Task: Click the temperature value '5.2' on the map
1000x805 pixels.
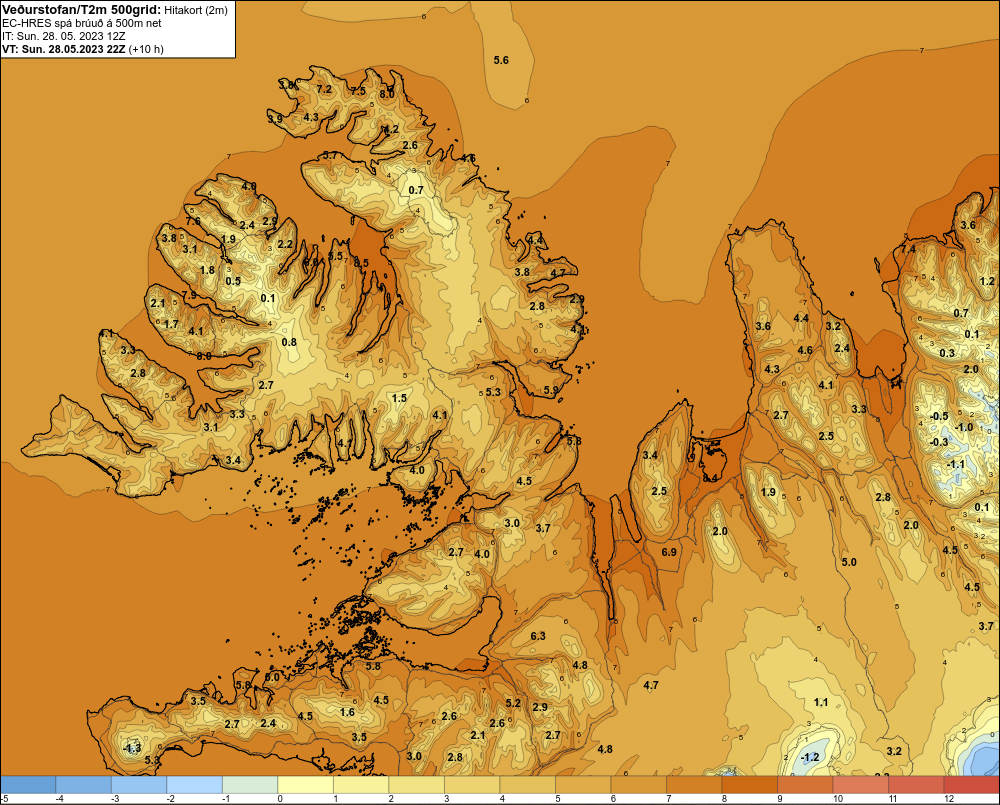Action: click(x=513, y=704)
